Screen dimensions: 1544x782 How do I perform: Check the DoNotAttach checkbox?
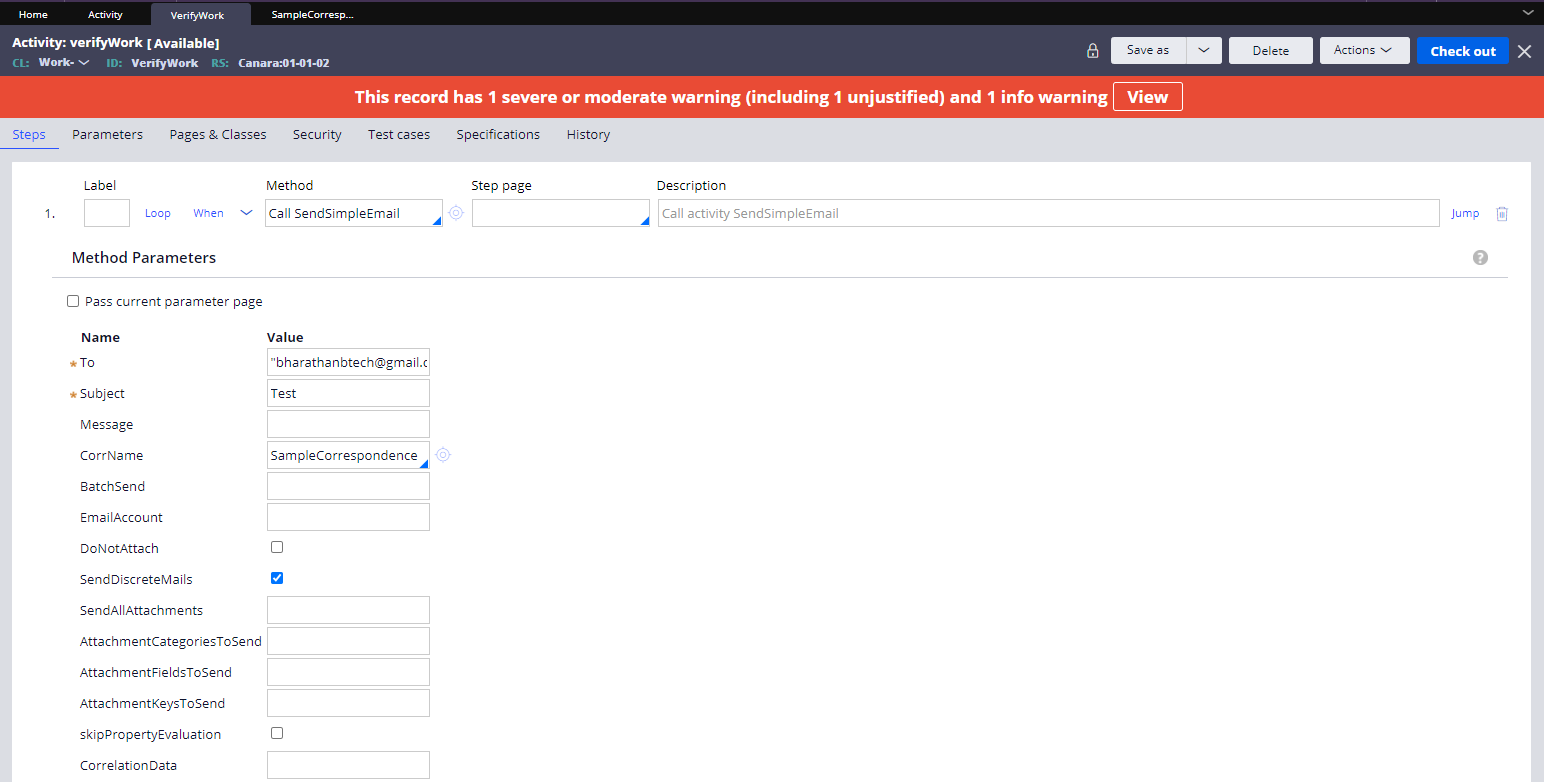pos(276,547)
